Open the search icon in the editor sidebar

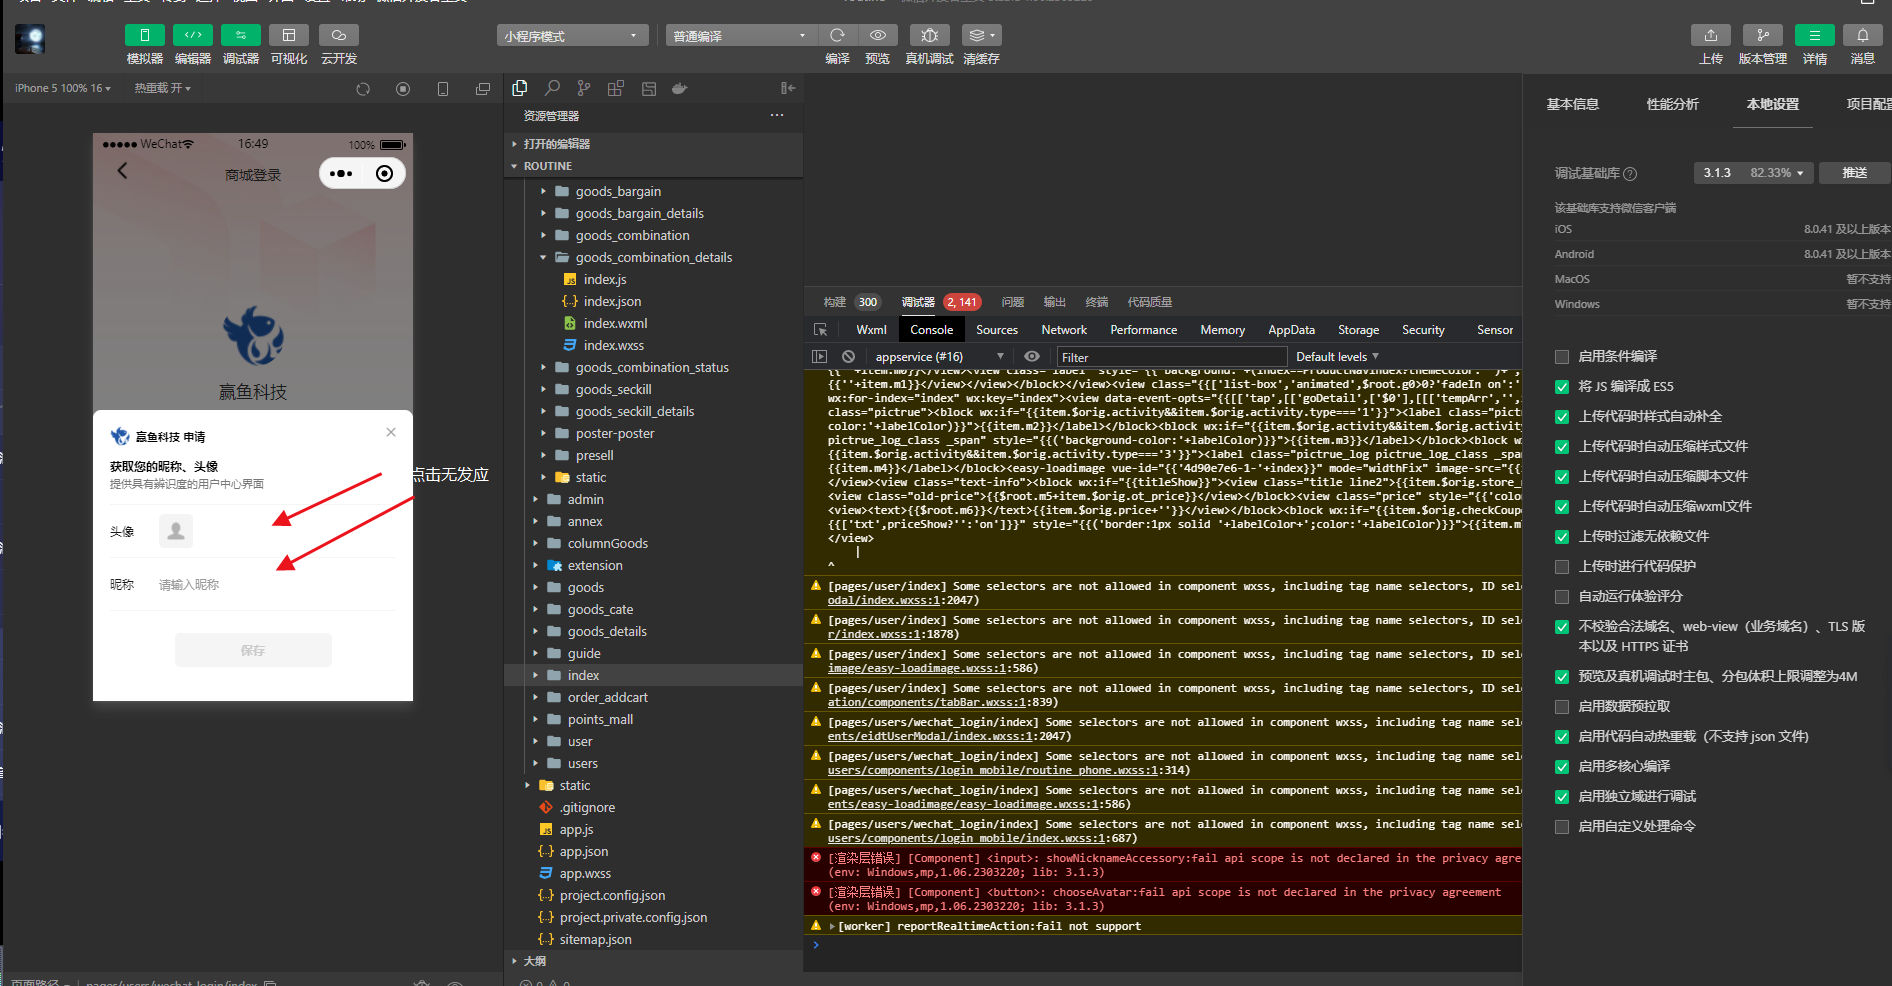tap(552, 88)
